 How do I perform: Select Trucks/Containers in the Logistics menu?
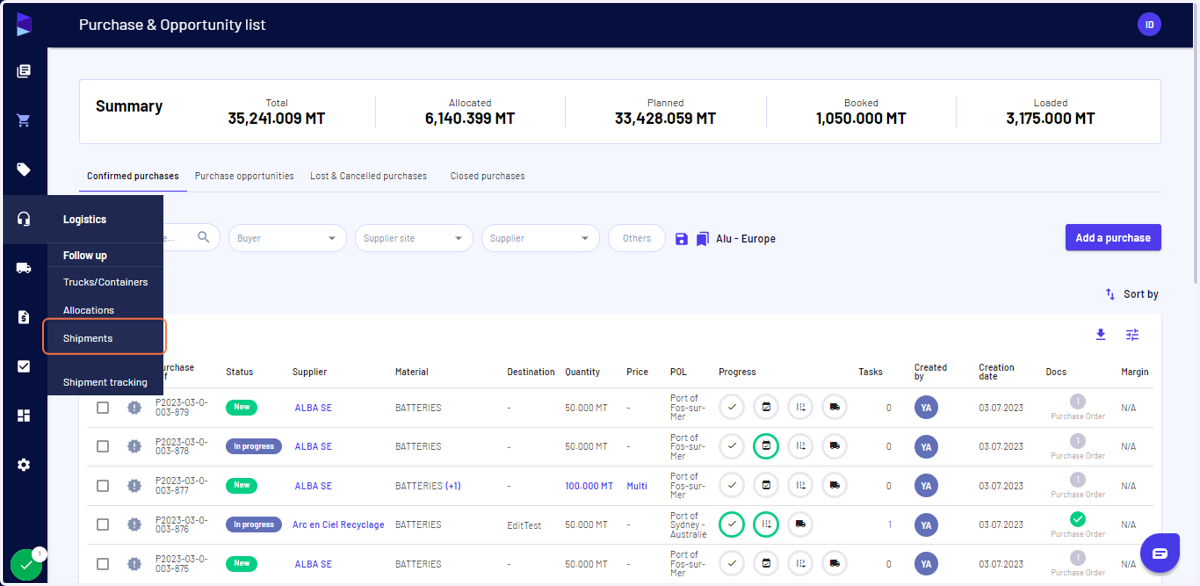click(x=105, y=282)
